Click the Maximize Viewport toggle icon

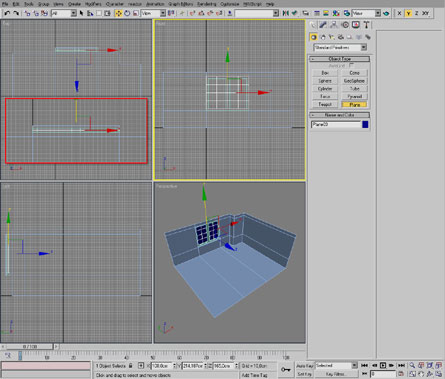point(439,374)
